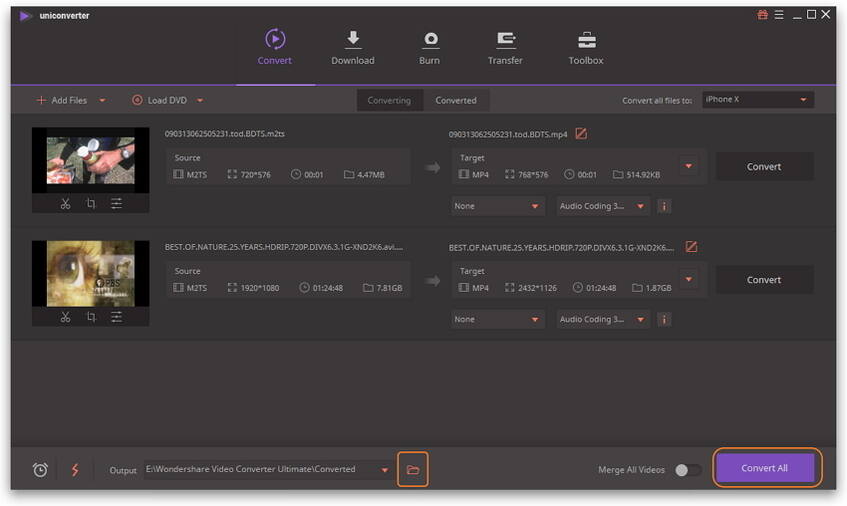Click the Toolbox briefcase icon
The width and height of the screenshot is (847, 506).
(x=587, y=40)
